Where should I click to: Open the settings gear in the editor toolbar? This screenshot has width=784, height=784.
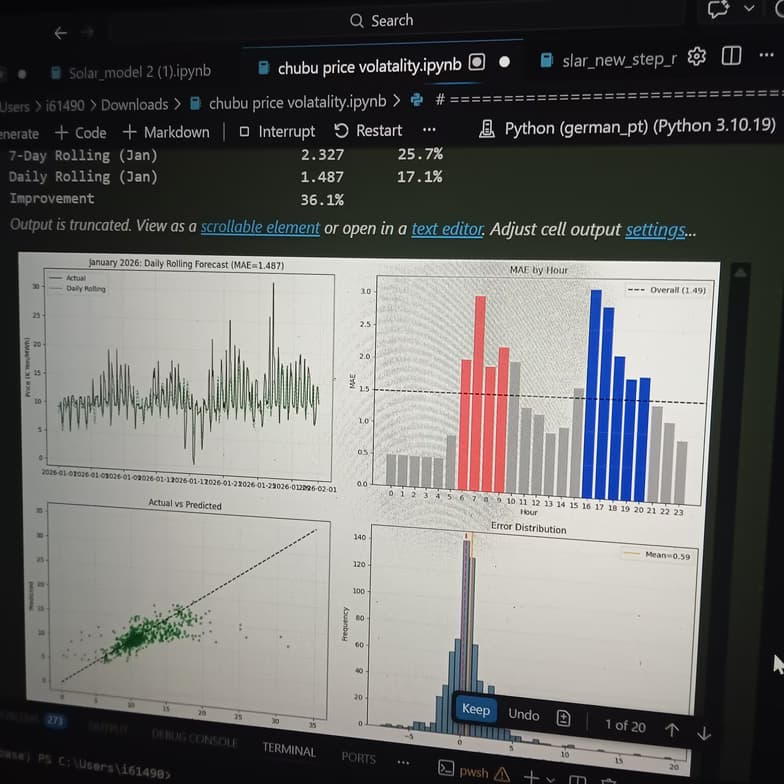(x=697, y=56)
